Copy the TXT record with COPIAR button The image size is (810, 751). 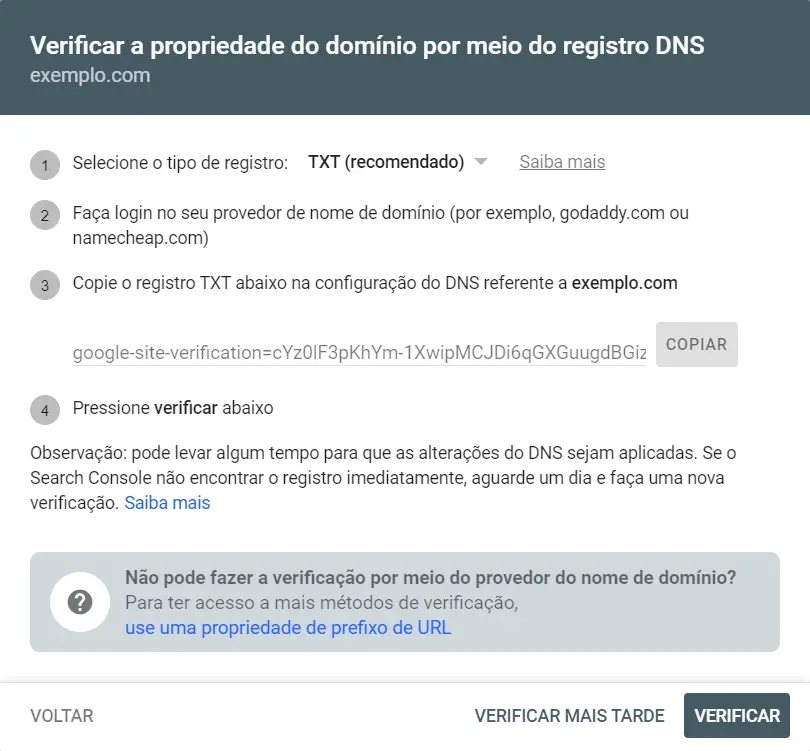click(696, 345)
